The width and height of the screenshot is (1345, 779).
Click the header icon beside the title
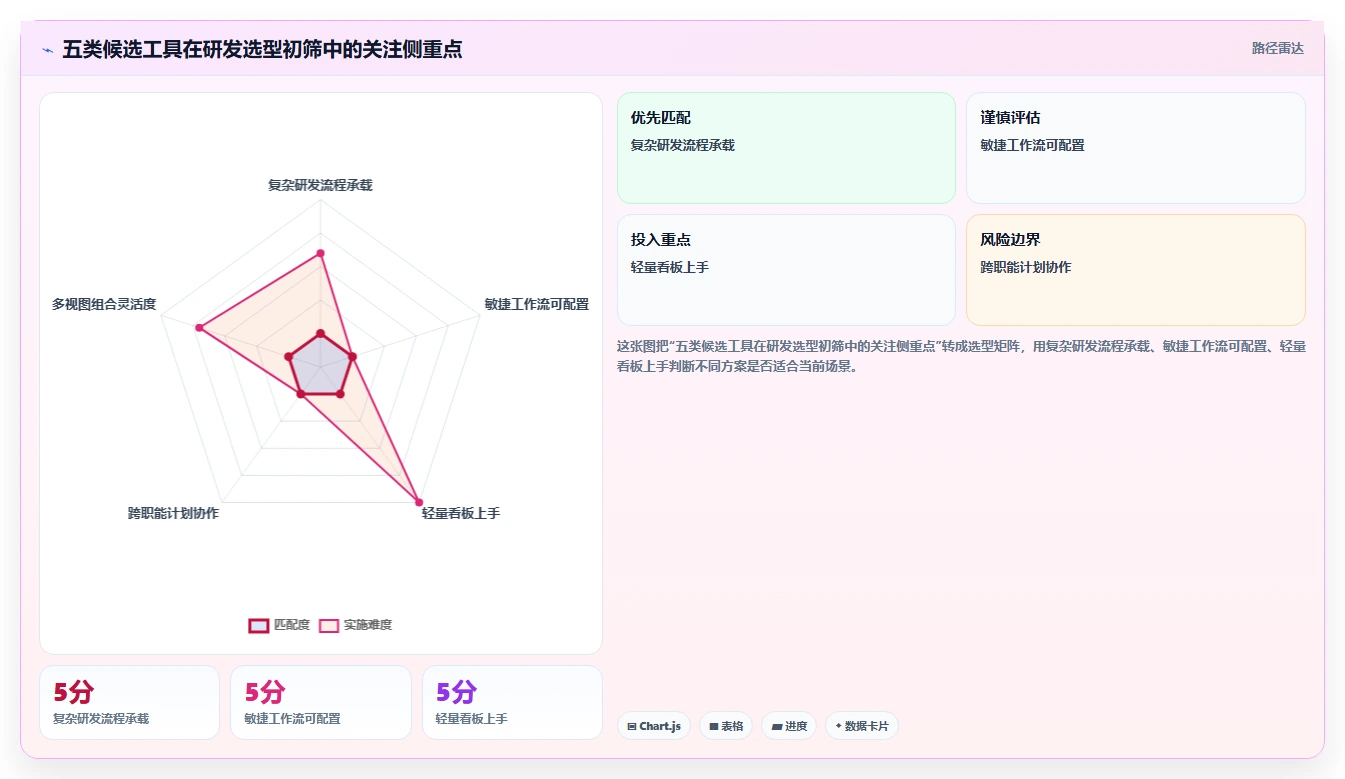[47, 50]
